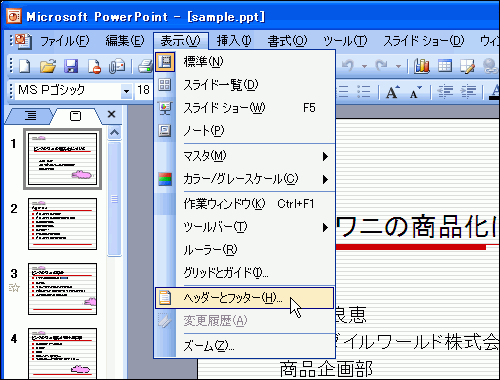The width and height of the screenshot is (500, 380).
Task: Click the Insert Table toolbar icon
Action: pos(445,65)
